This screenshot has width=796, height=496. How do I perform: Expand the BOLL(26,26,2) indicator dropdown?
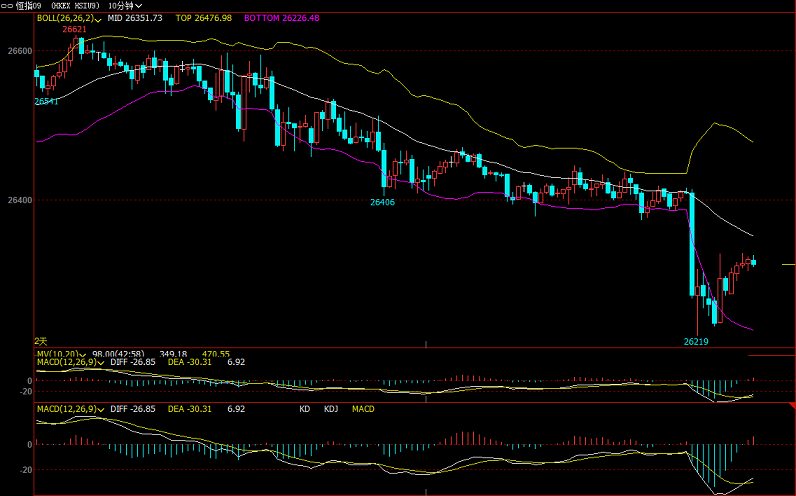(x=67, y=18)
